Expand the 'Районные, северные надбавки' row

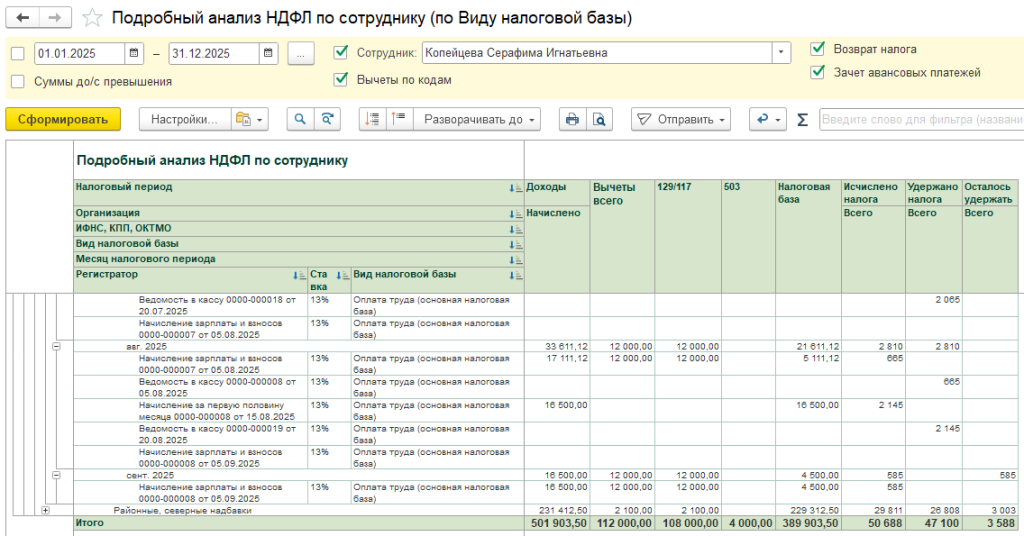coord(45,510)
